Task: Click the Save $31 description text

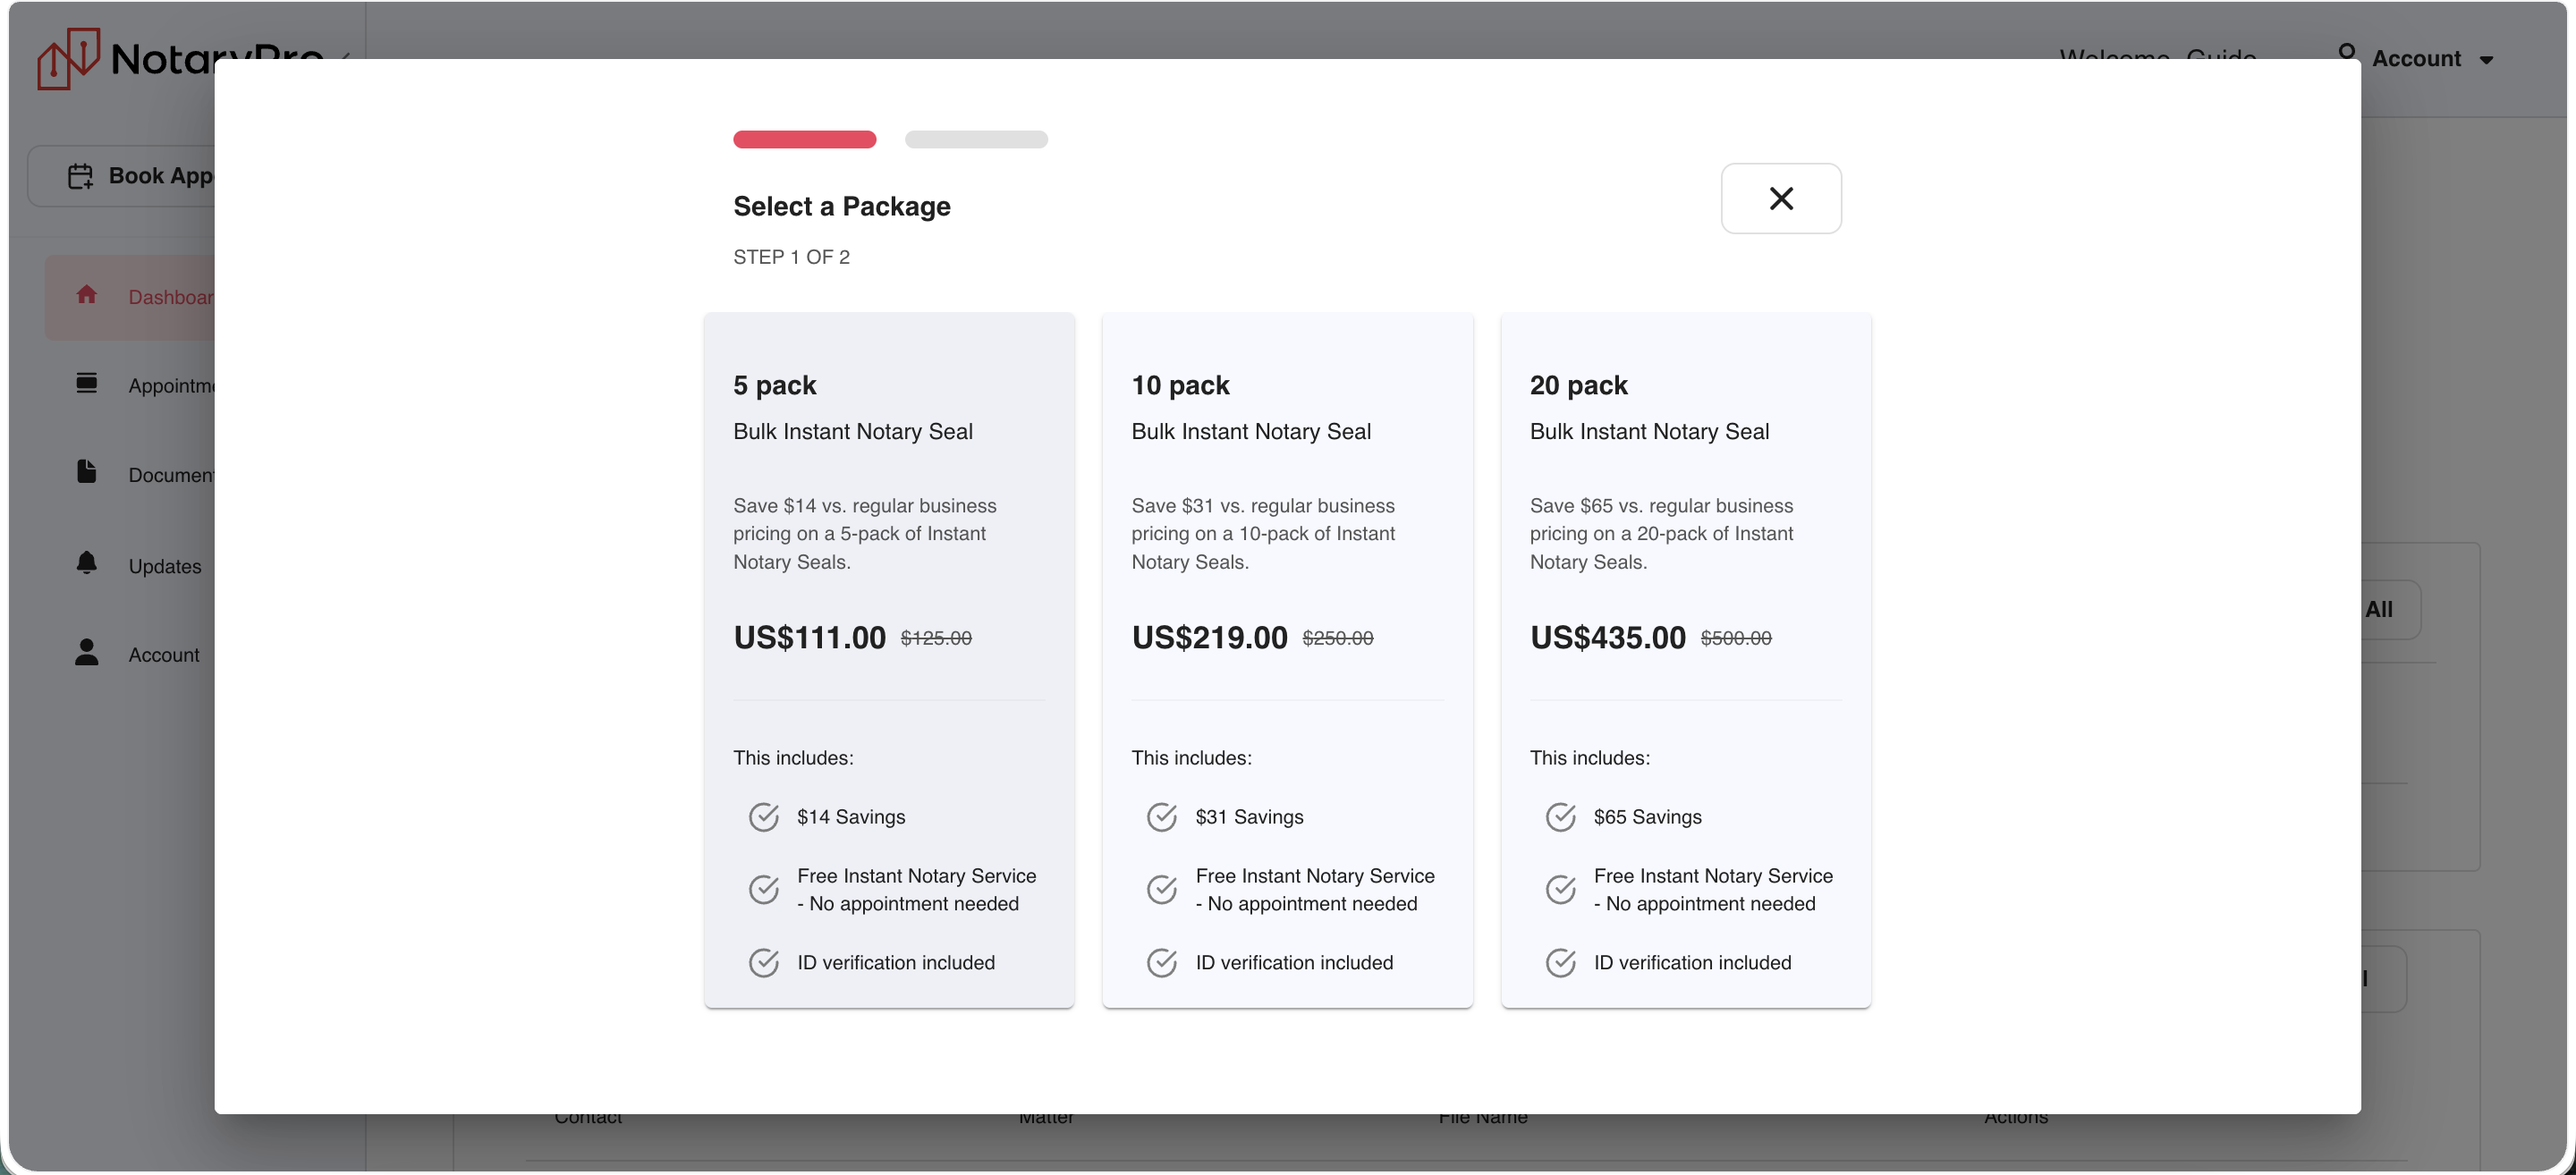Action: tap(1263, 534)
